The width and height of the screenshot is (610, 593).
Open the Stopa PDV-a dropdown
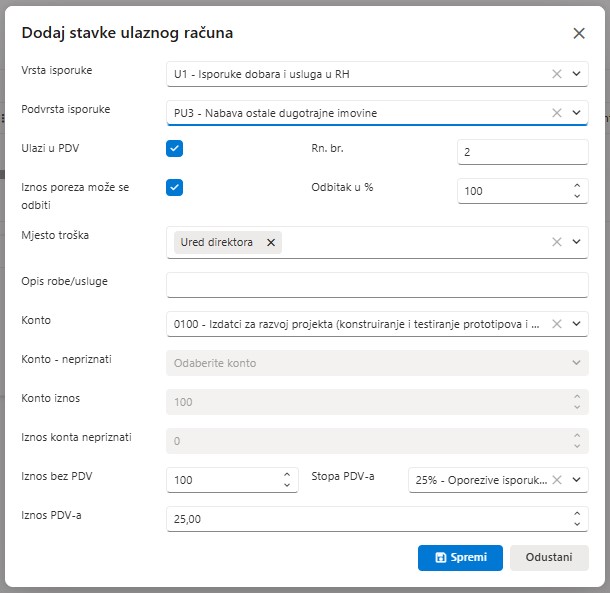(576, 480)
